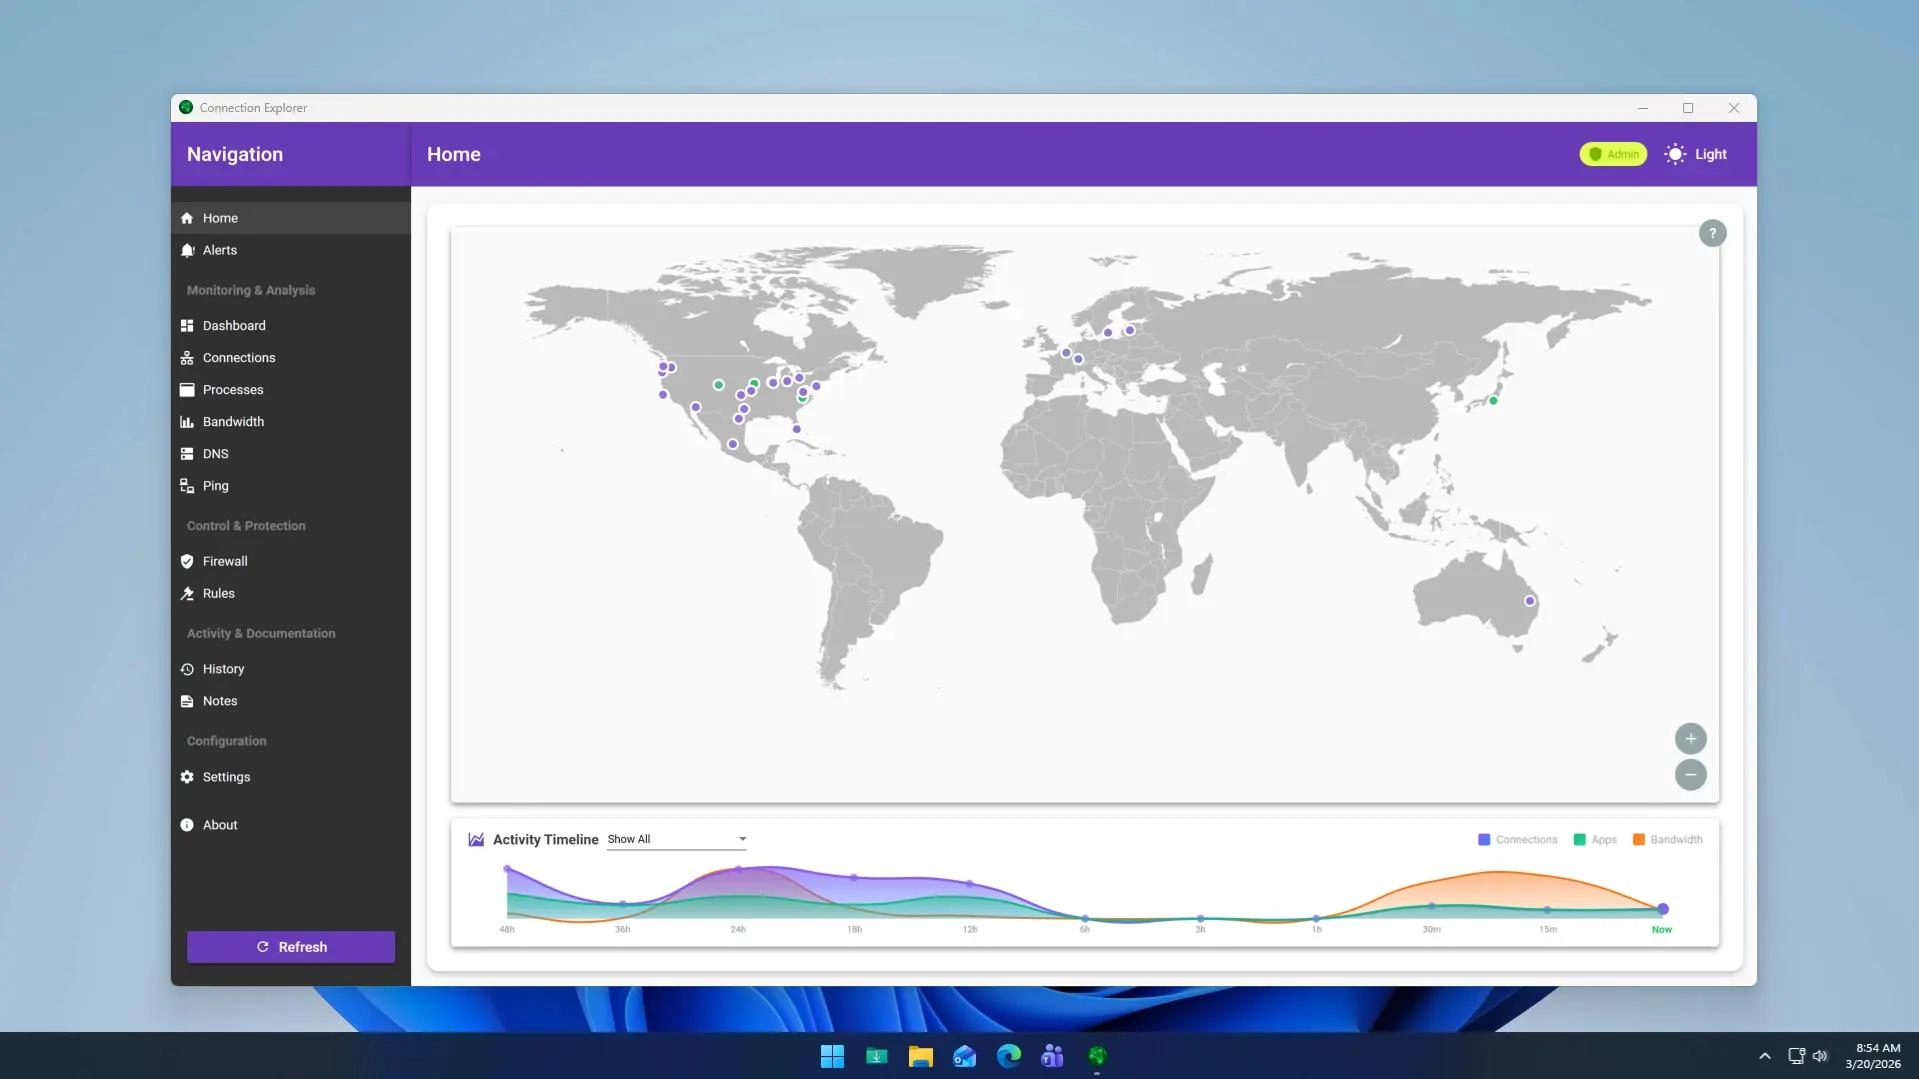Zoom in on the world map
The width and height of the screenshot is (1919, 1079).
click(1690, 739)
